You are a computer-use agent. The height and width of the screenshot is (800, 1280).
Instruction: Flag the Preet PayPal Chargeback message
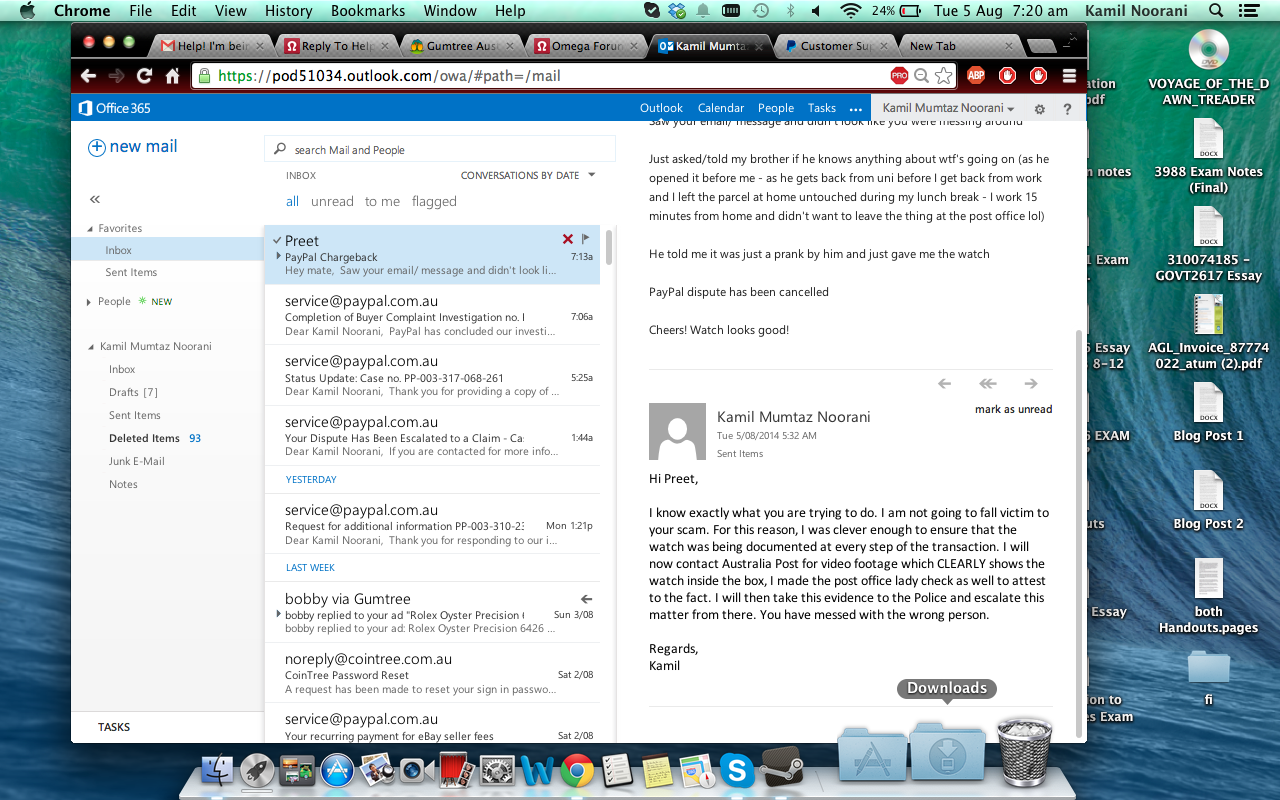tap(586, 239)
